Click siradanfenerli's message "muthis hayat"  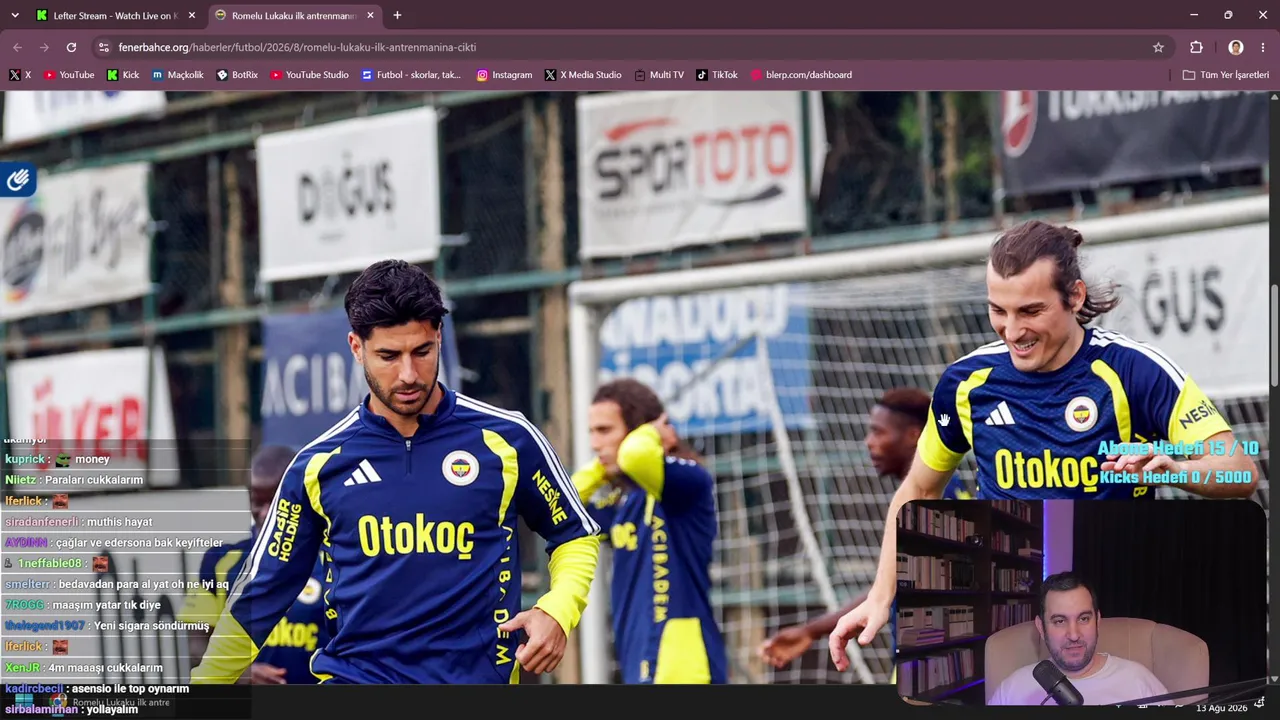119,522
